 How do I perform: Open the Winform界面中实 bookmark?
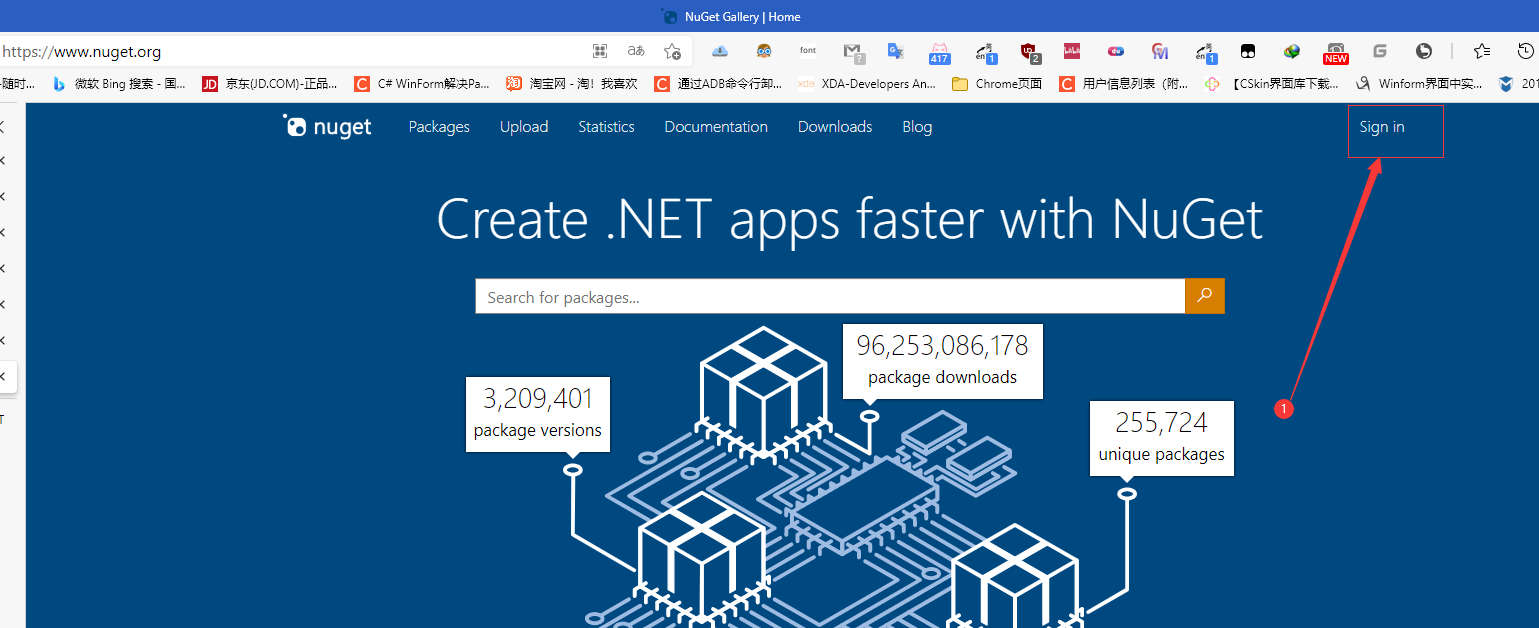[1419, 84]
